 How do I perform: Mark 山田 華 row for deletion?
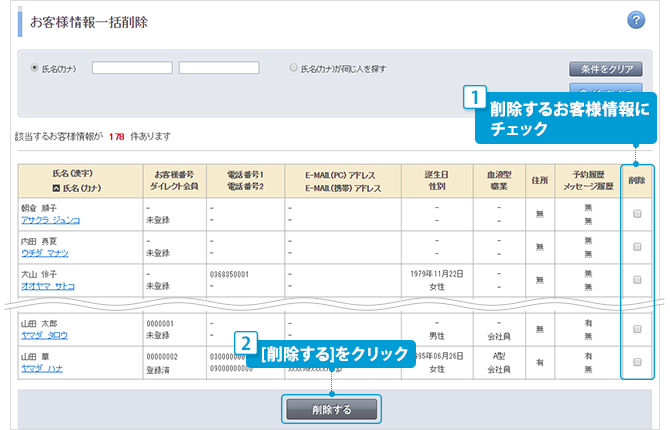[x=637, y=362]
